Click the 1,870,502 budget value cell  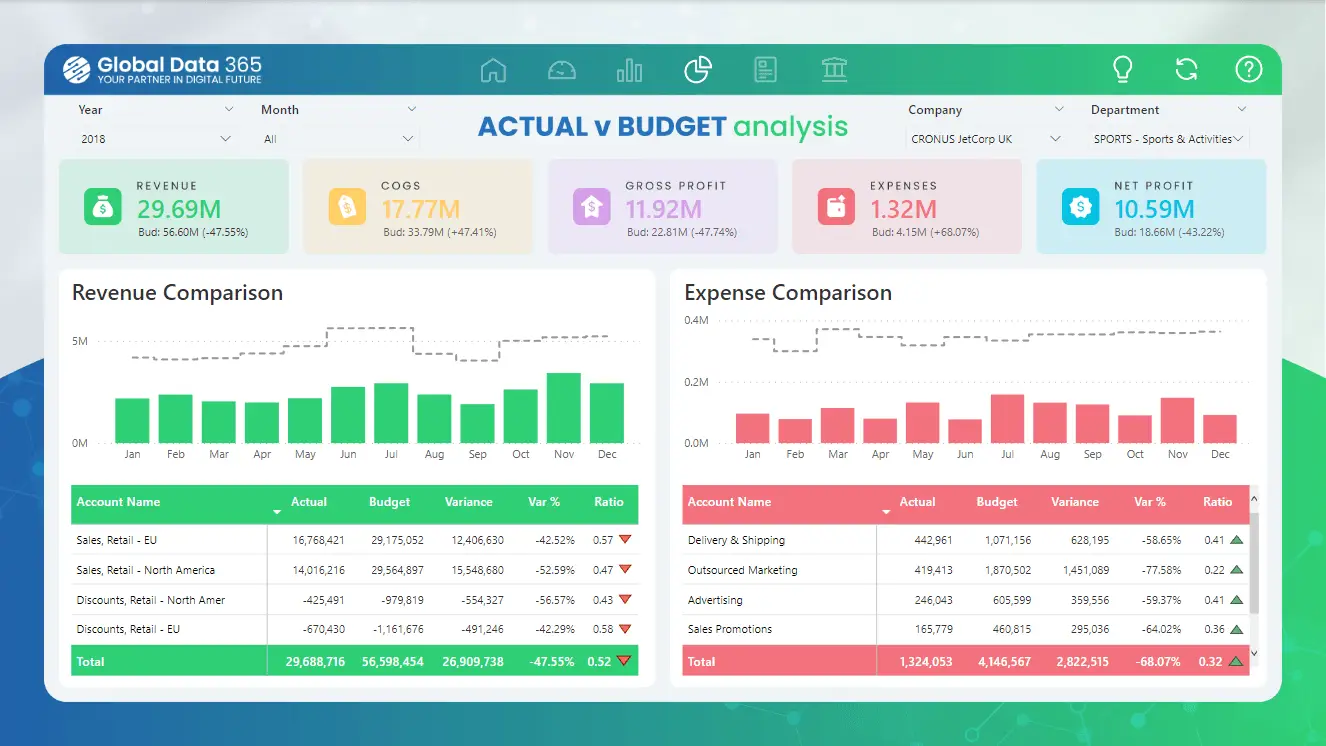point(1007,570)
